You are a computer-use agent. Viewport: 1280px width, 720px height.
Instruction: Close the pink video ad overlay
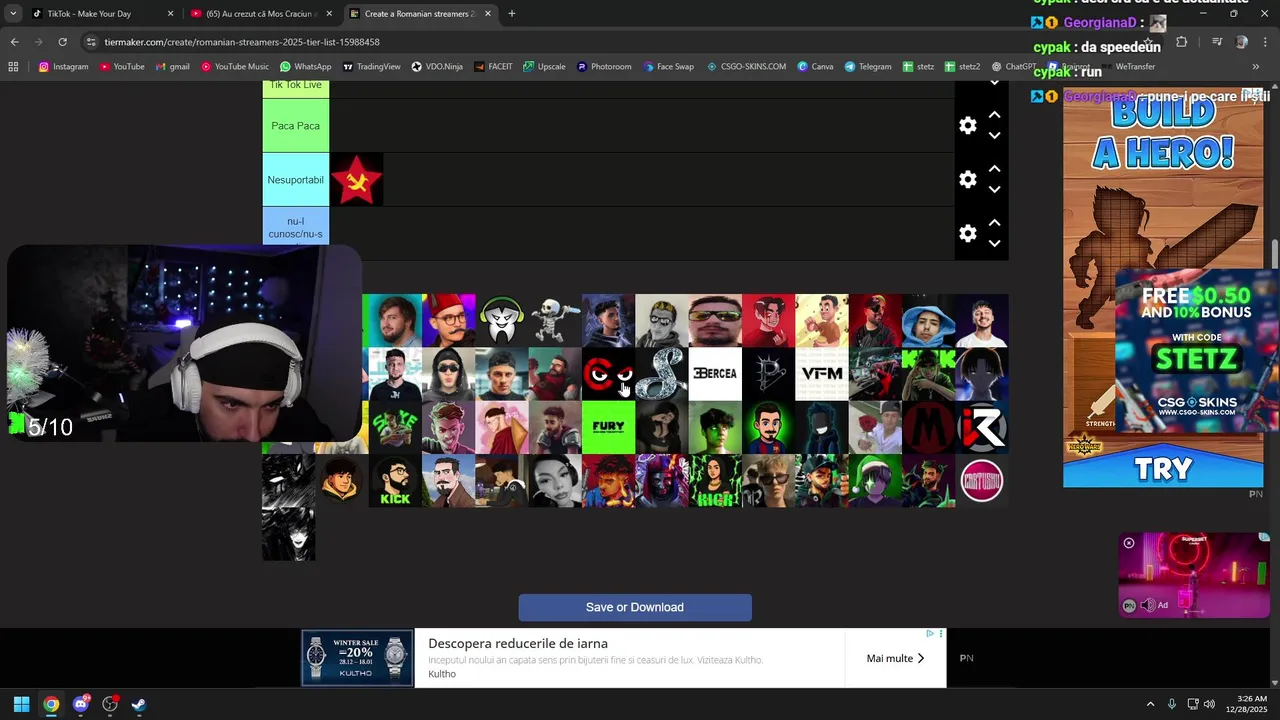pos(1129,543)
